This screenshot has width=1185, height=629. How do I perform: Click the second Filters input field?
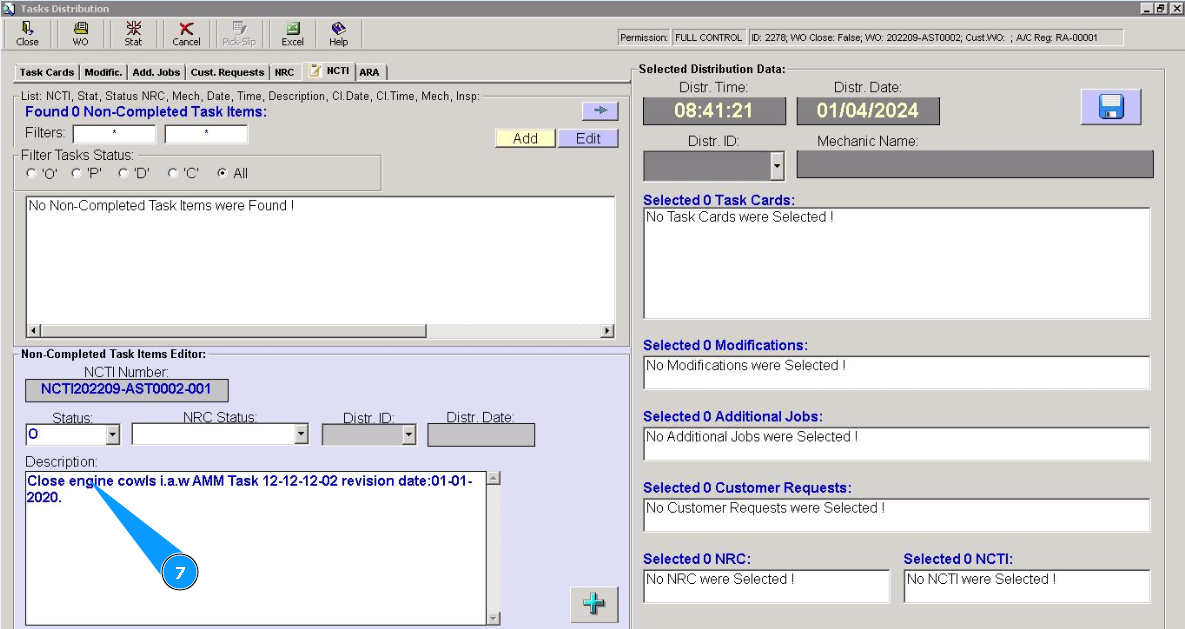(x=206, y=134)
